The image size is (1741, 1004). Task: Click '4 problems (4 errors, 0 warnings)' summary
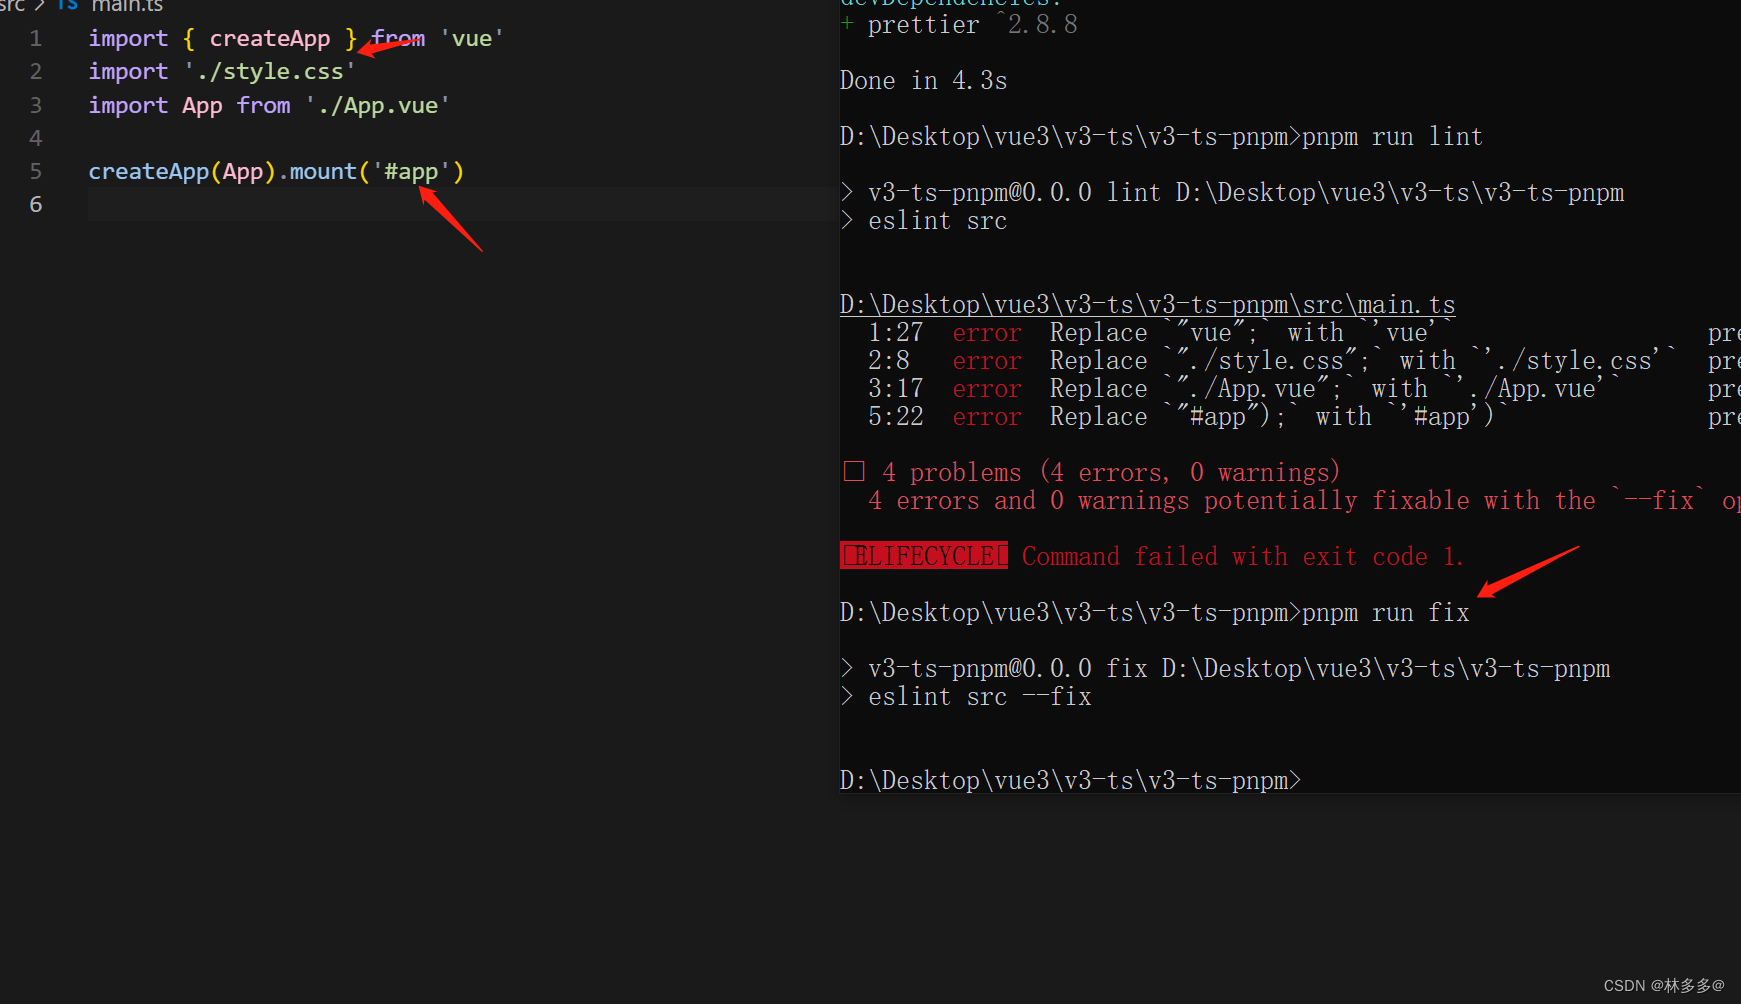tap(1110, 473)
